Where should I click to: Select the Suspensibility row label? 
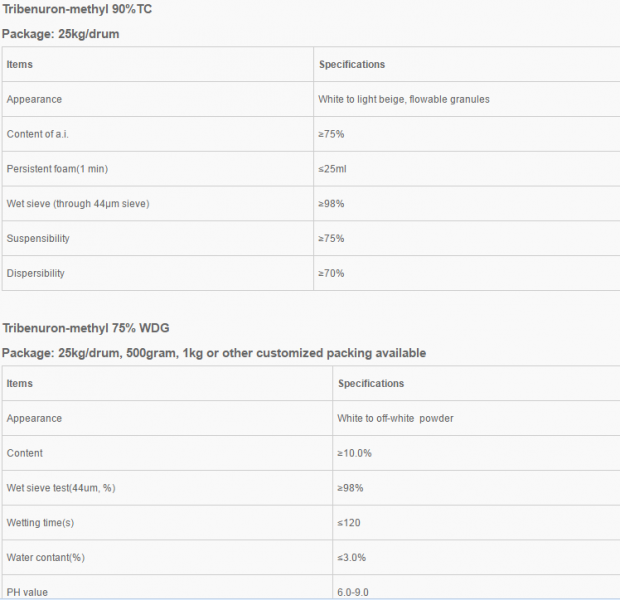coord(38,238)
